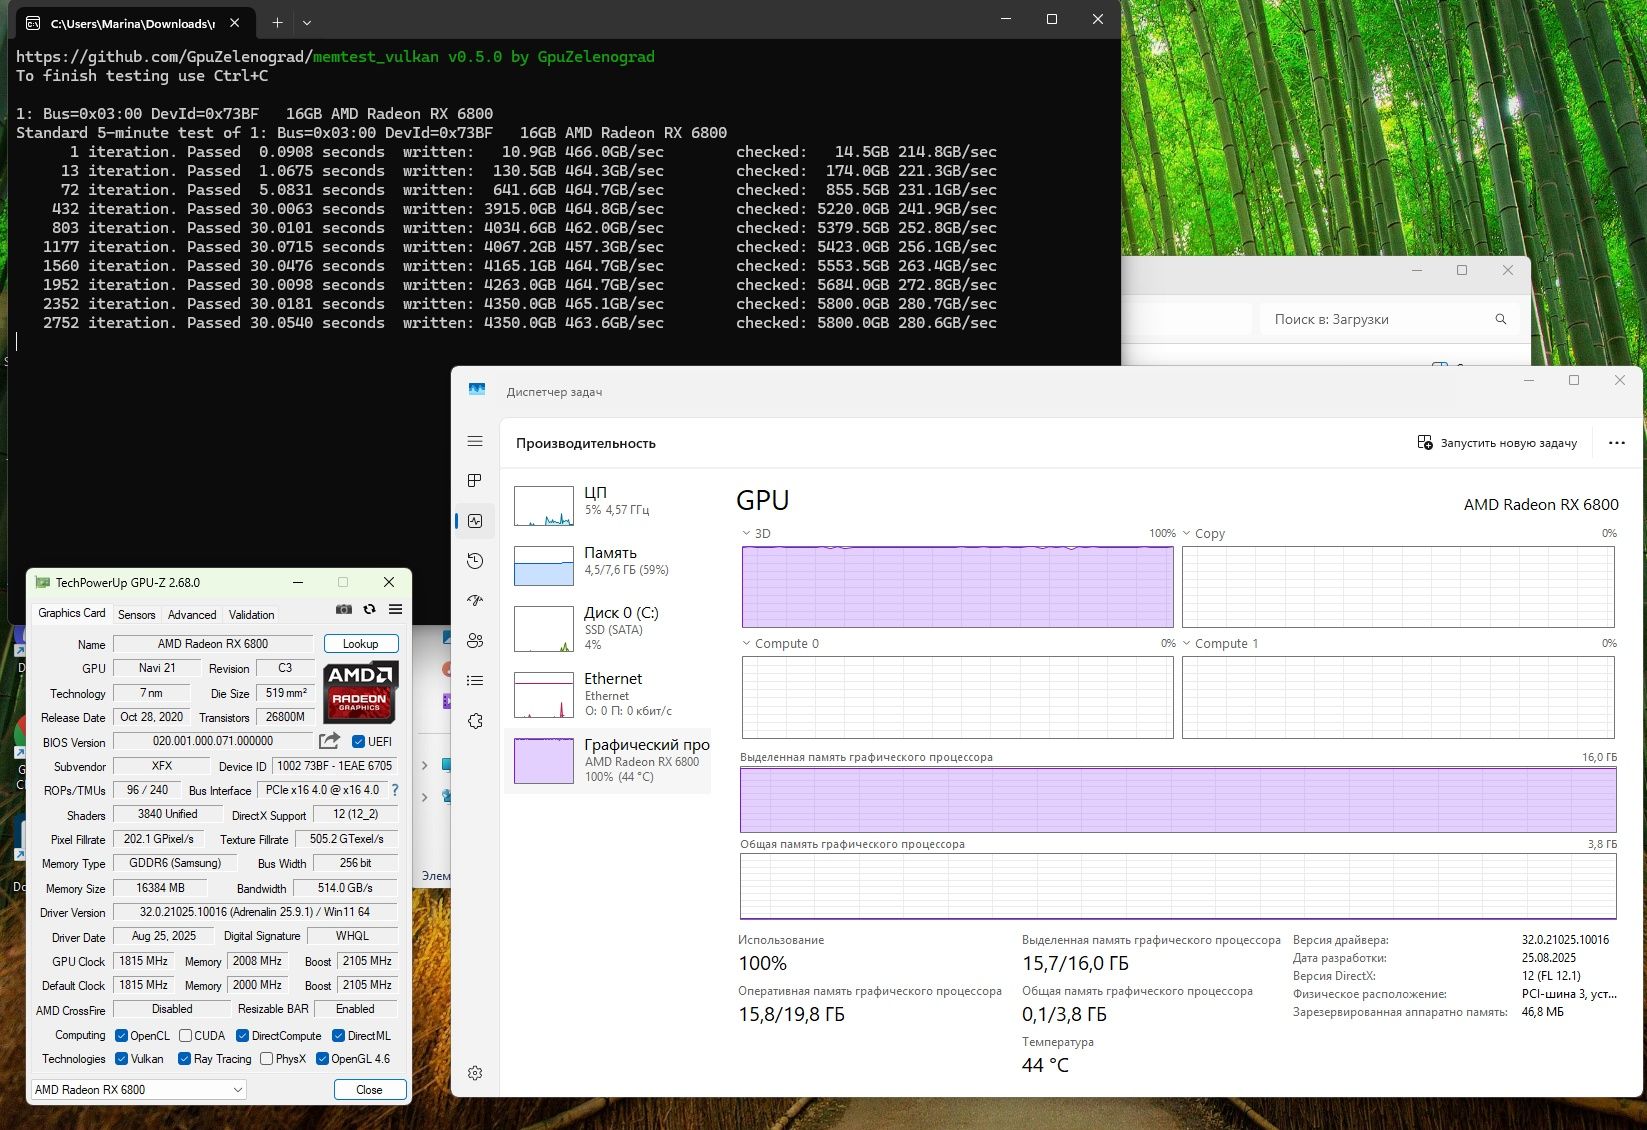Click the Bus Interface question mark in GPU-Z
The image size is (1647, 1130).
click(x=395, y=790)
